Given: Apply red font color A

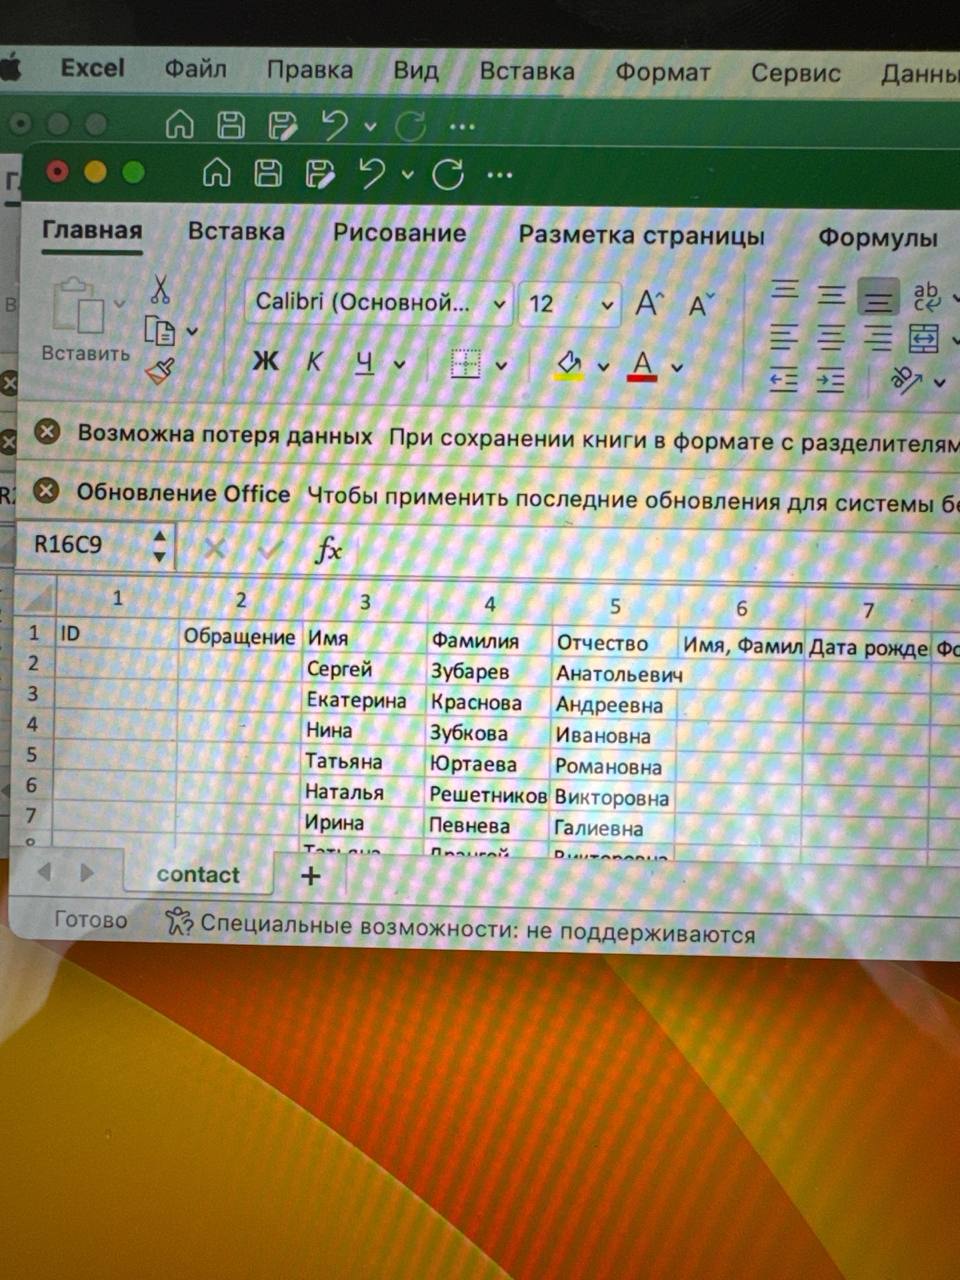Looking at the screenshot, I should [642, 366].
